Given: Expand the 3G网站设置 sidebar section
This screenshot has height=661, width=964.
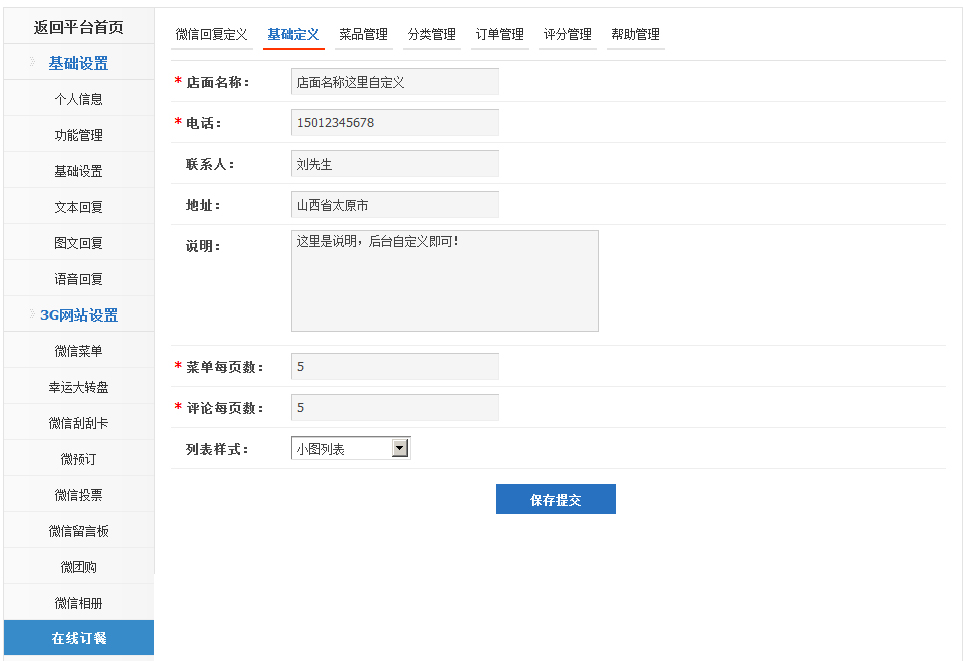Looking at the screenshot, I should (78, 315).
